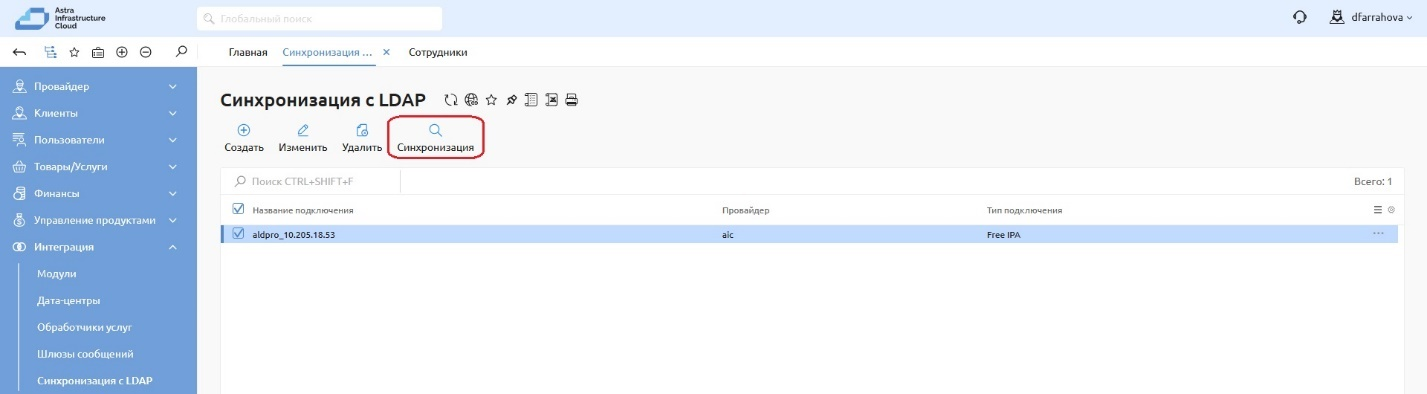Screen dimensions: 1427x394
Task: Switch to the Сотрудники tab
Action: 438,52
